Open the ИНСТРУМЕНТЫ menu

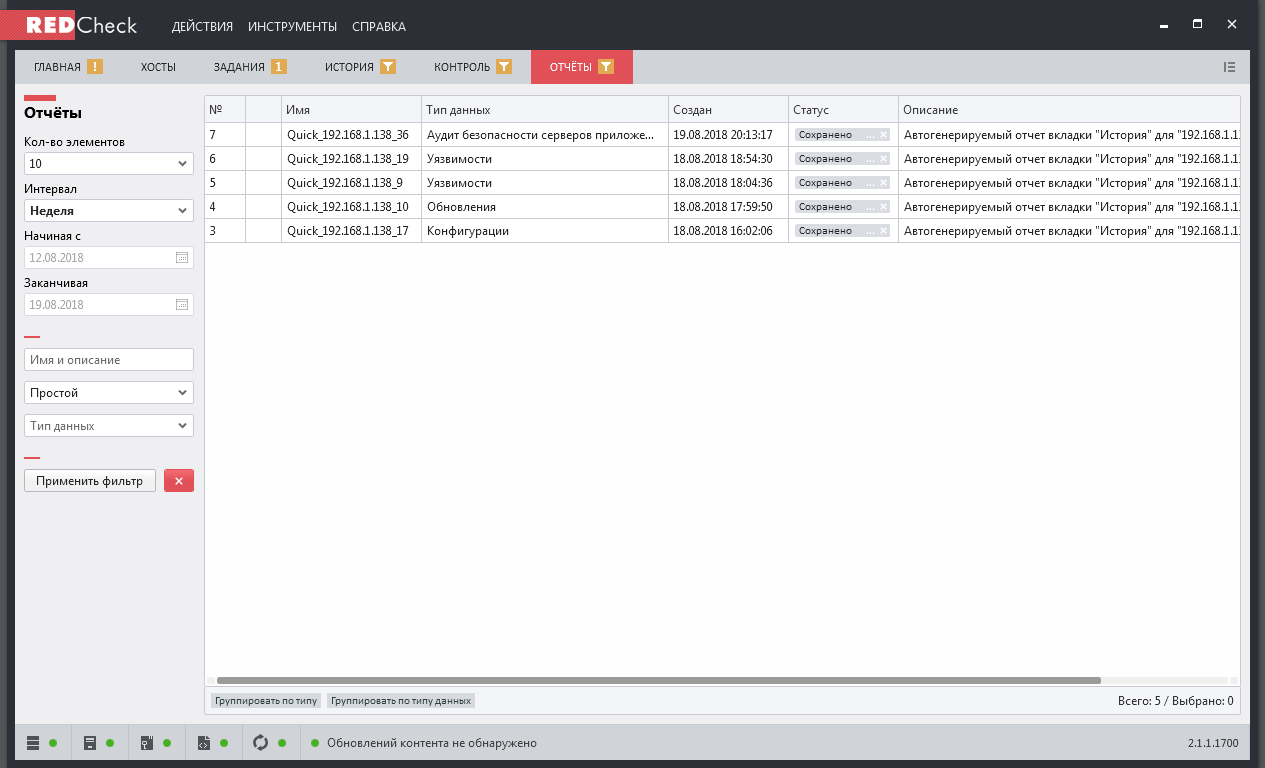[292, 26]
